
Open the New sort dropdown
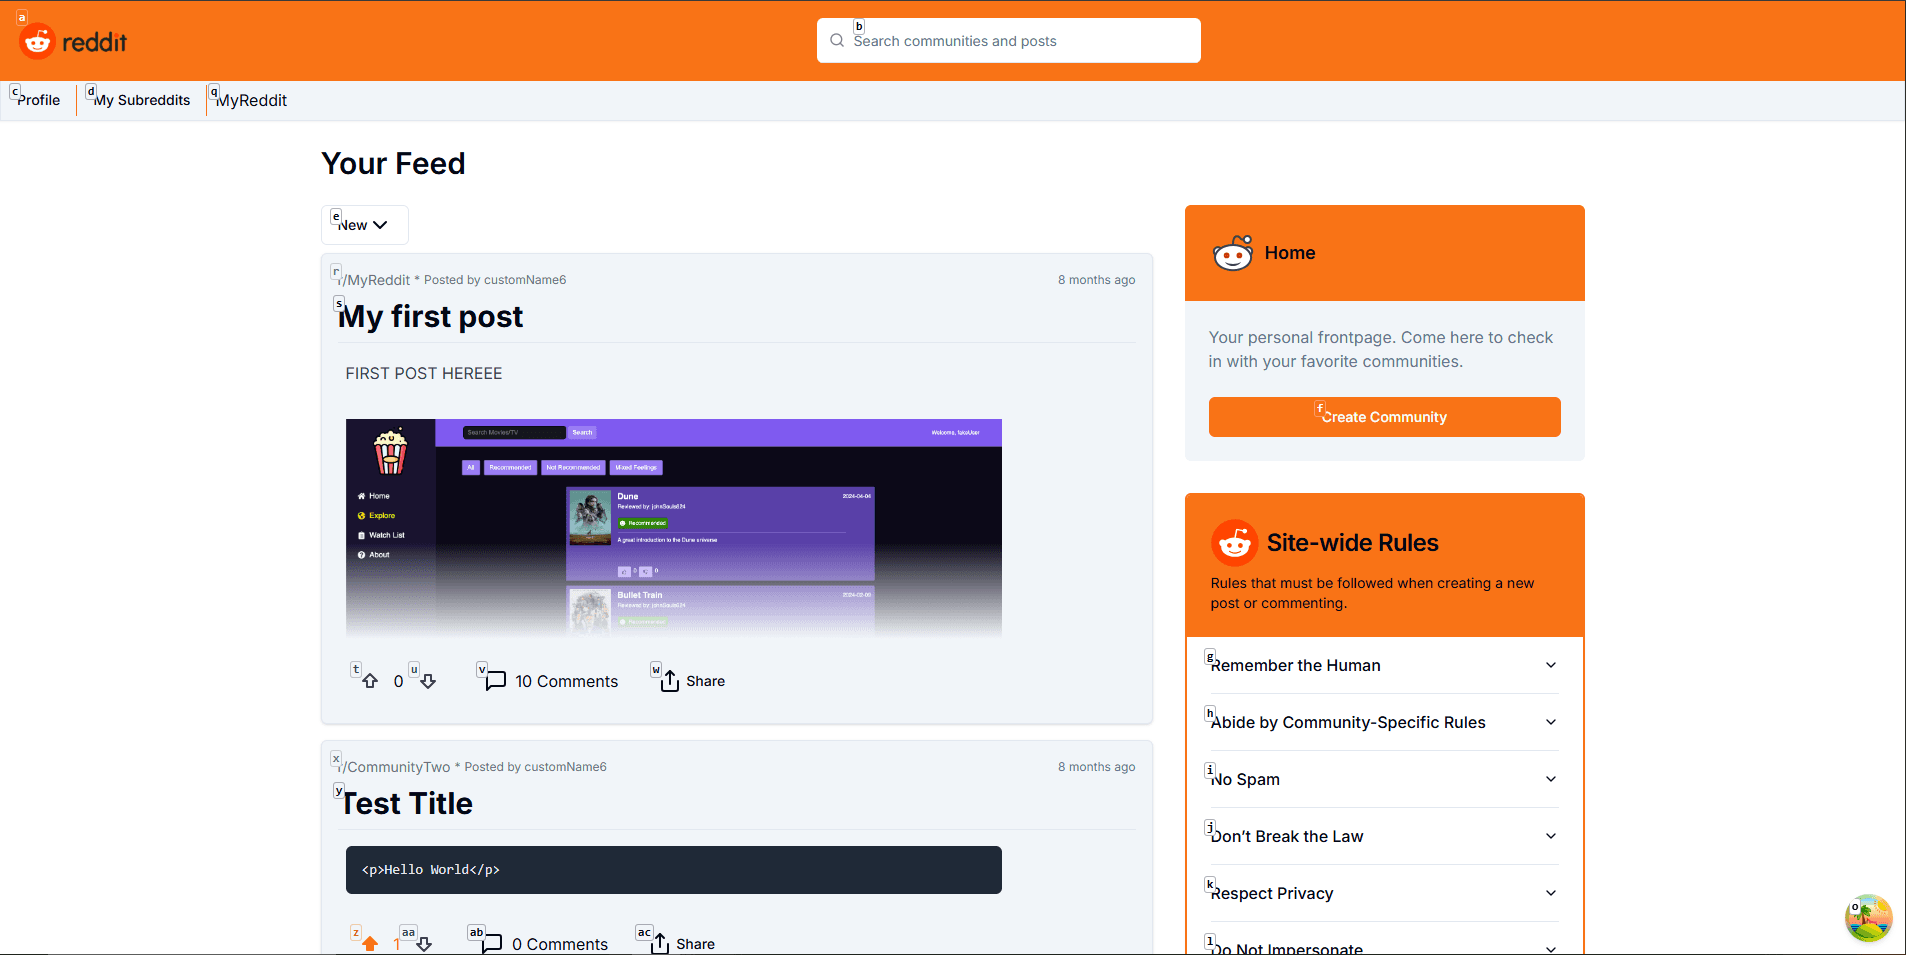tap(365, 225)
